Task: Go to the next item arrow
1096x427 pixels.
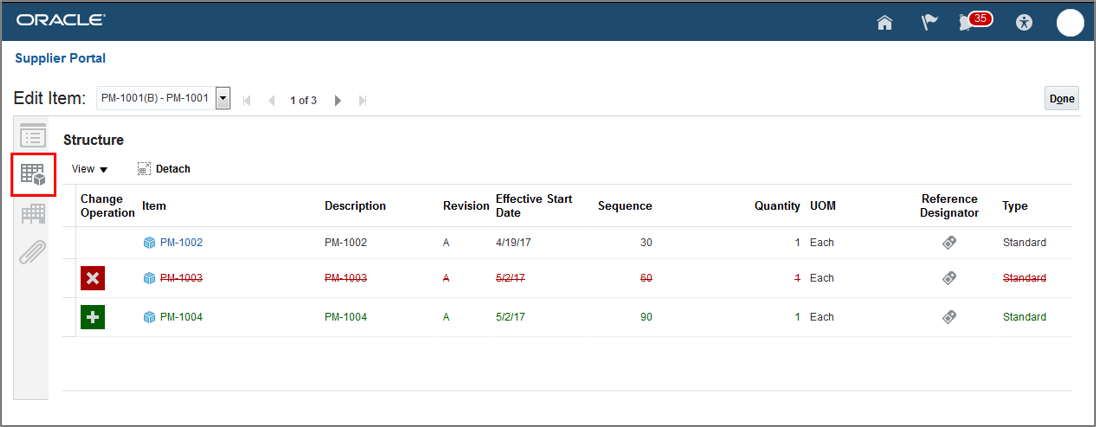Action: [338, 100]
